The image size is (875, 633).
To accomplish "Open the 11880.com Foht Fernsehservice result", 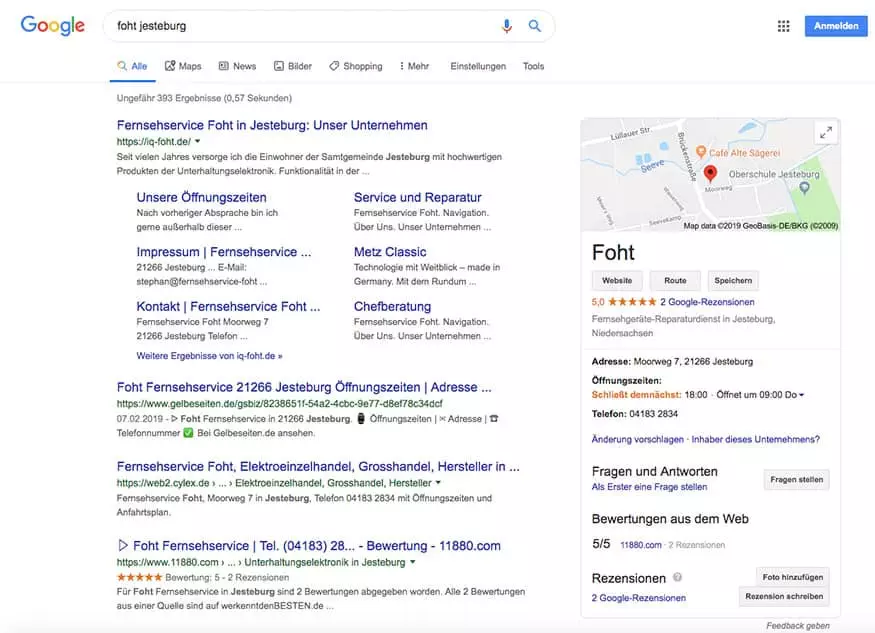I will coord(309,545).
